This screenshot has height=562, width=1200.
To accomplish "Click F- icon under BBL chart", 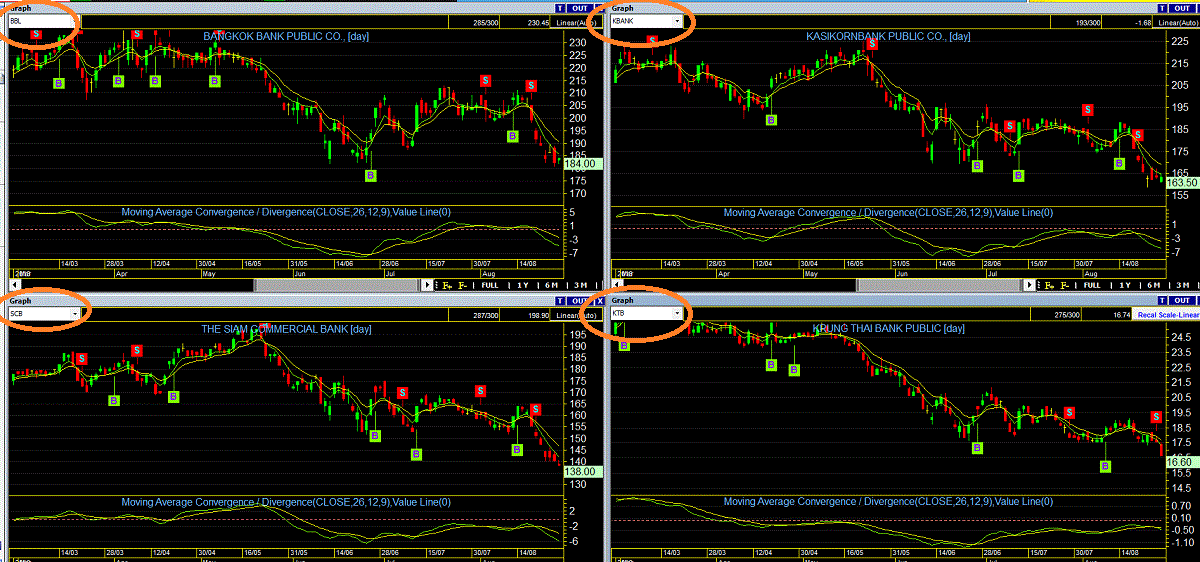I will (x=463, y=285).
